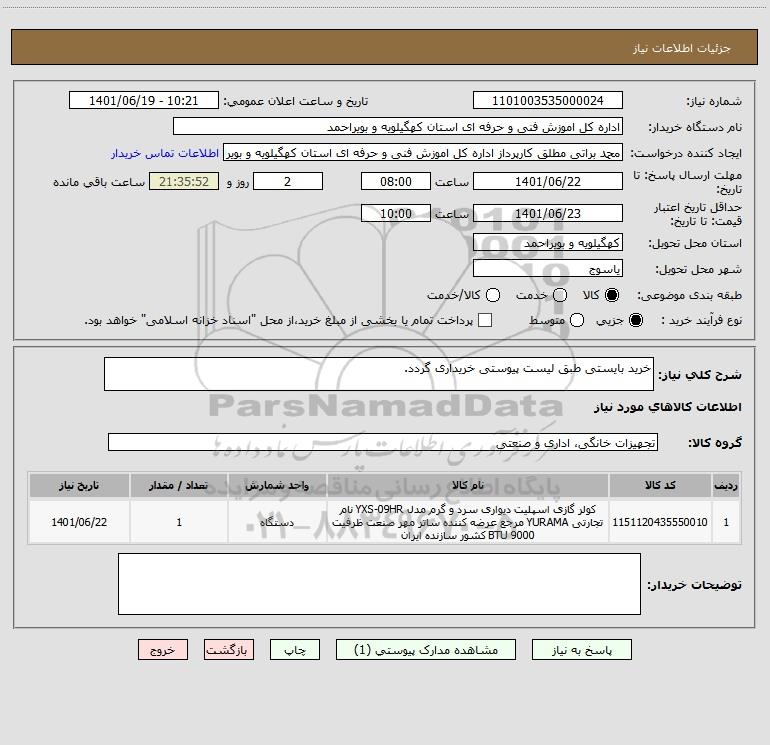Click the شماره نیاز field 1101003535000024
The image size is (770, 745).
[x=548, y=100]
